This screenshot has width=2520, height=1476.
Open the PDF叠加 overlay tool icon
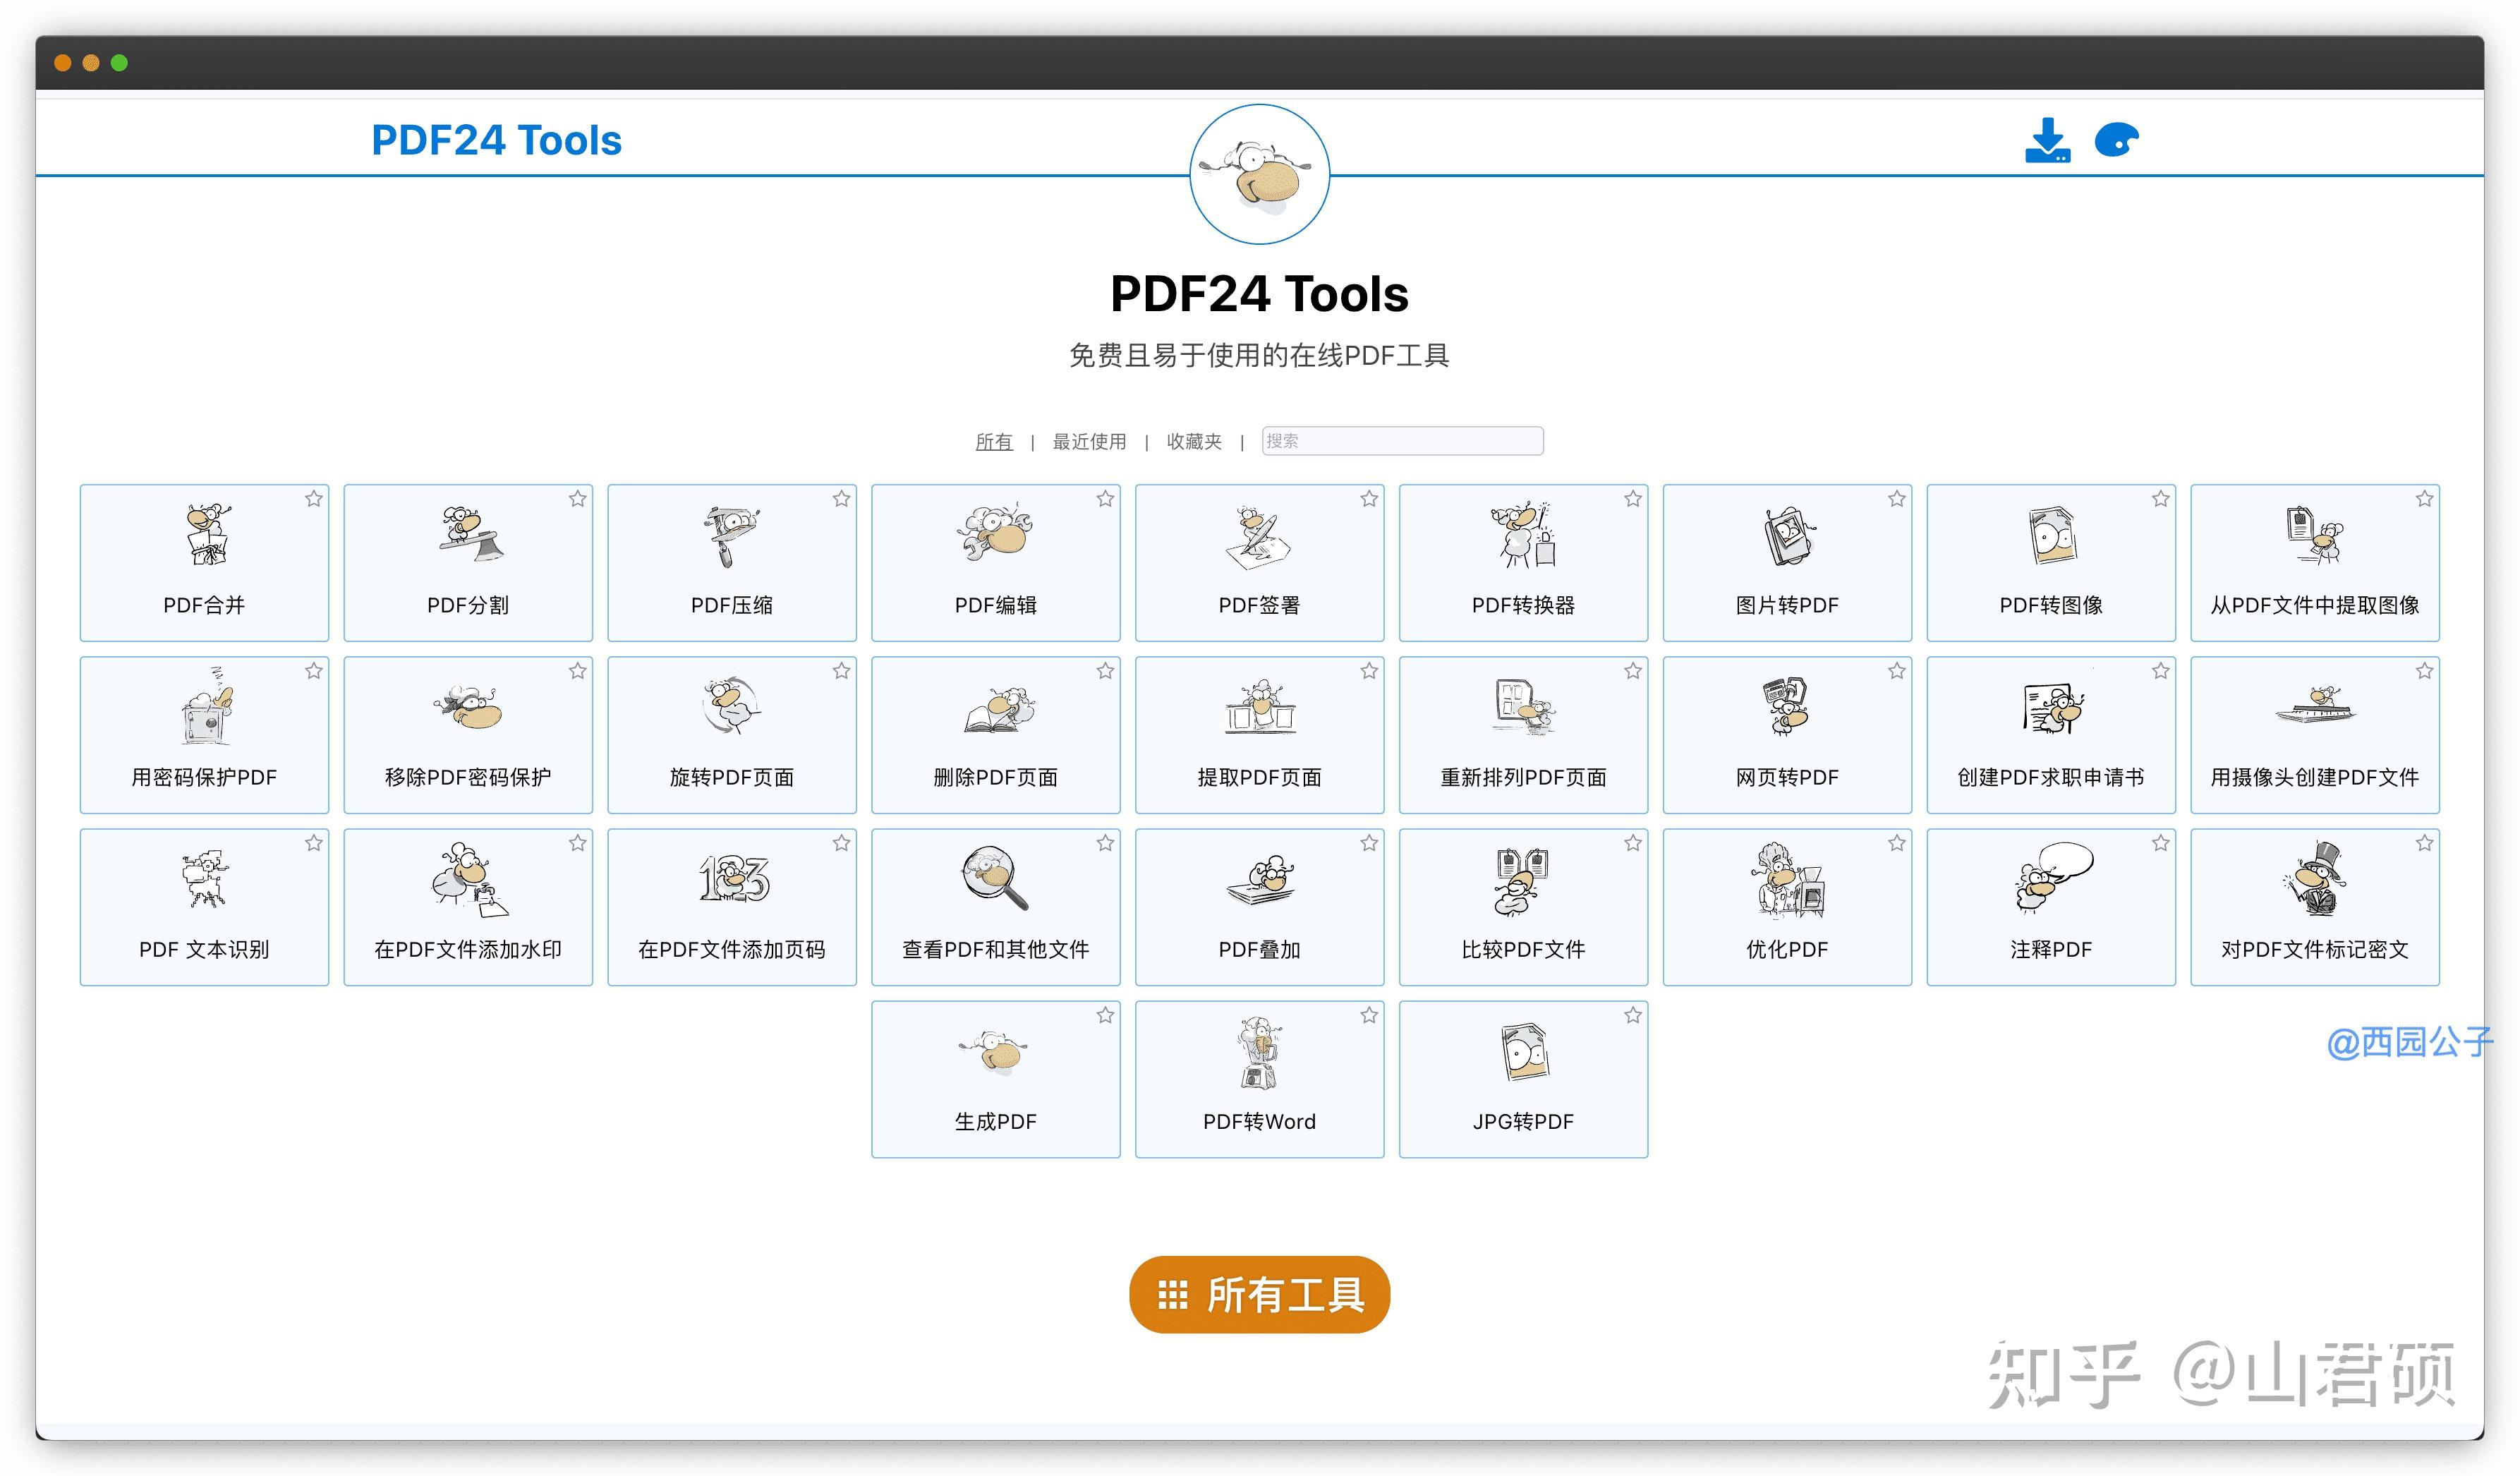pyautogui.click(x=1261, y=880)
